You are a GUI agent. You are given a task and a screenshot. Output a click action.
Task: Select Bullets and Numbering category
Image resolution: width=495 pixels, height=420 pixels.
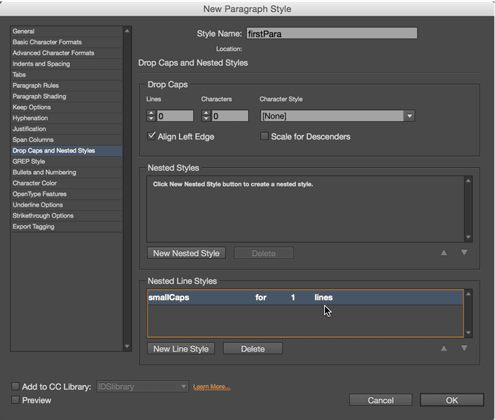point(67,172)
